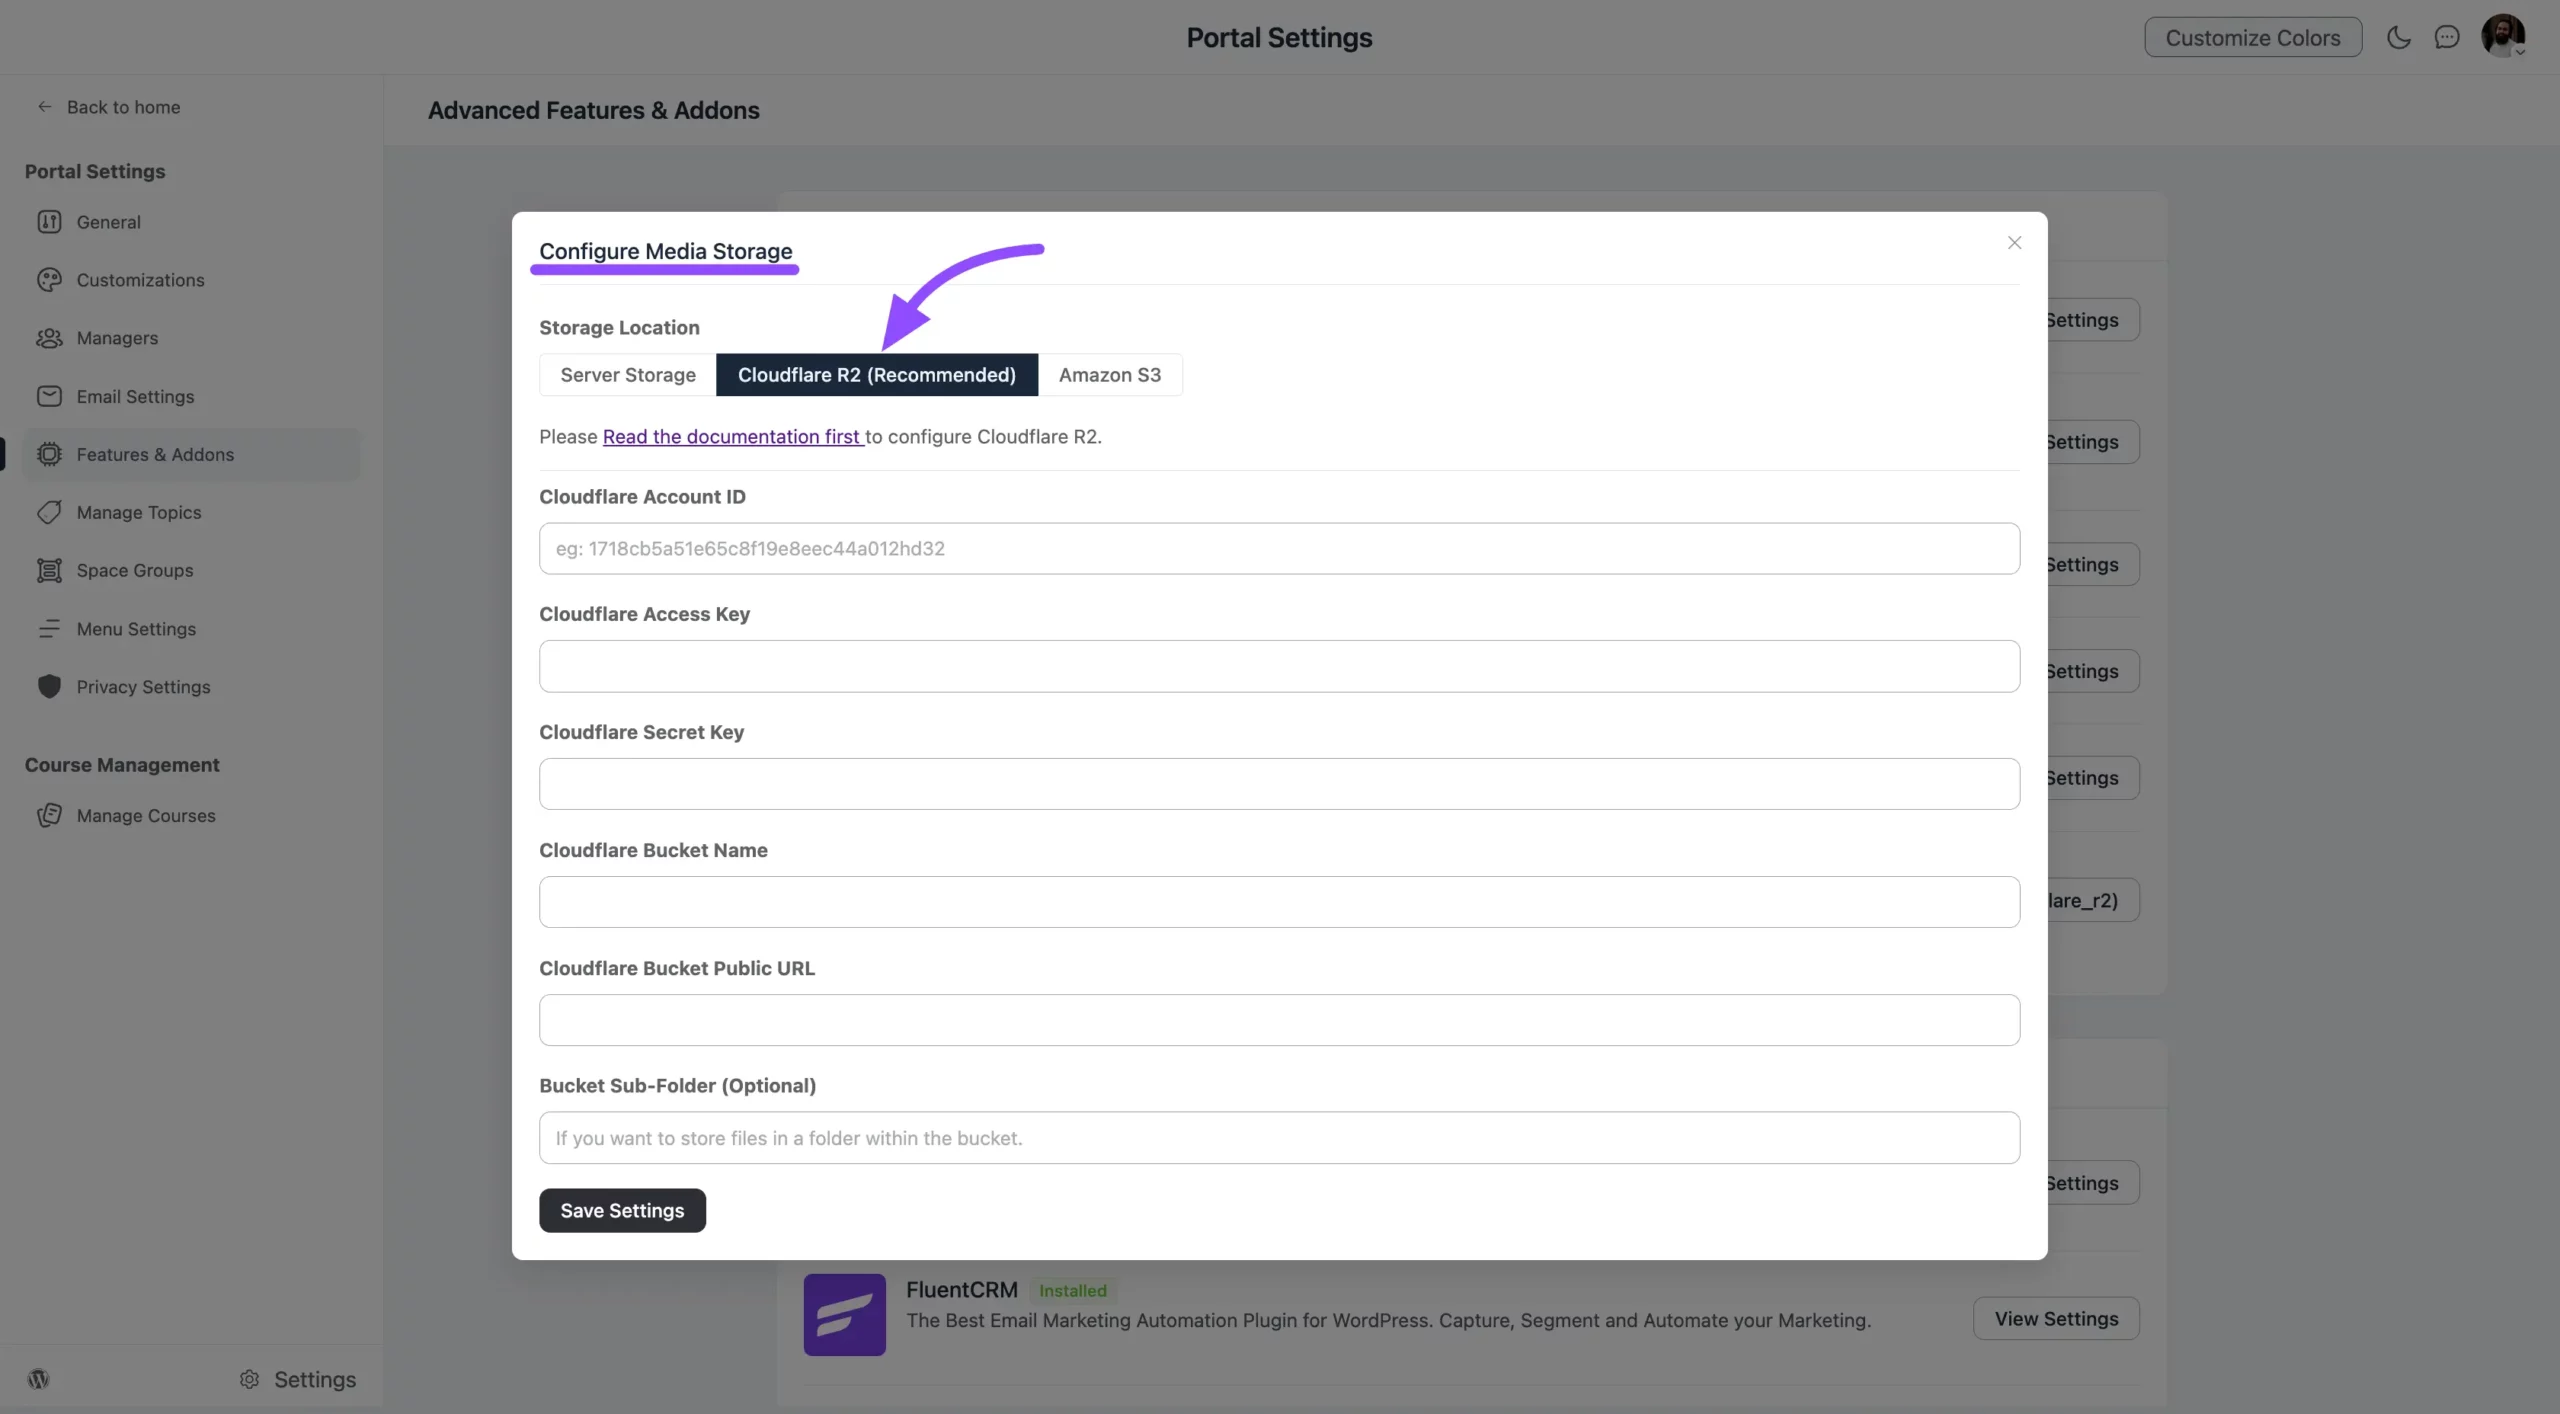Screen dimensions: 2560x1414
Task: Select Cloudflare R2 (Recommended) storage
Action: [877, 375]
